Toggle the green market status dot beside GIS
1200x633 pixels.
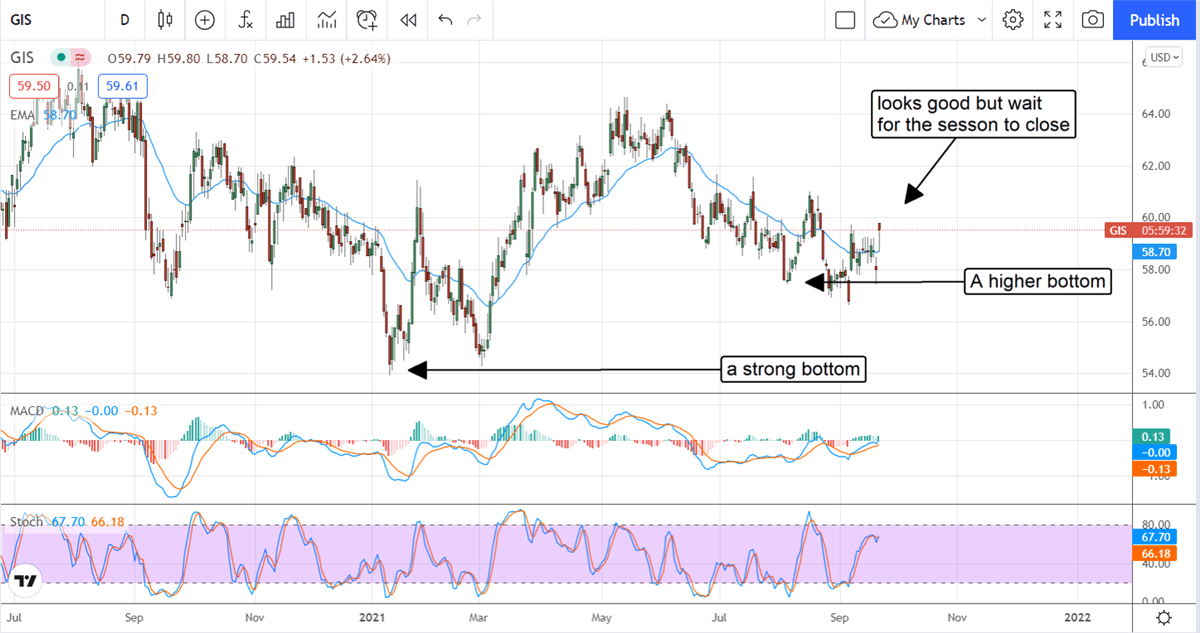click(x=62, y=58)
